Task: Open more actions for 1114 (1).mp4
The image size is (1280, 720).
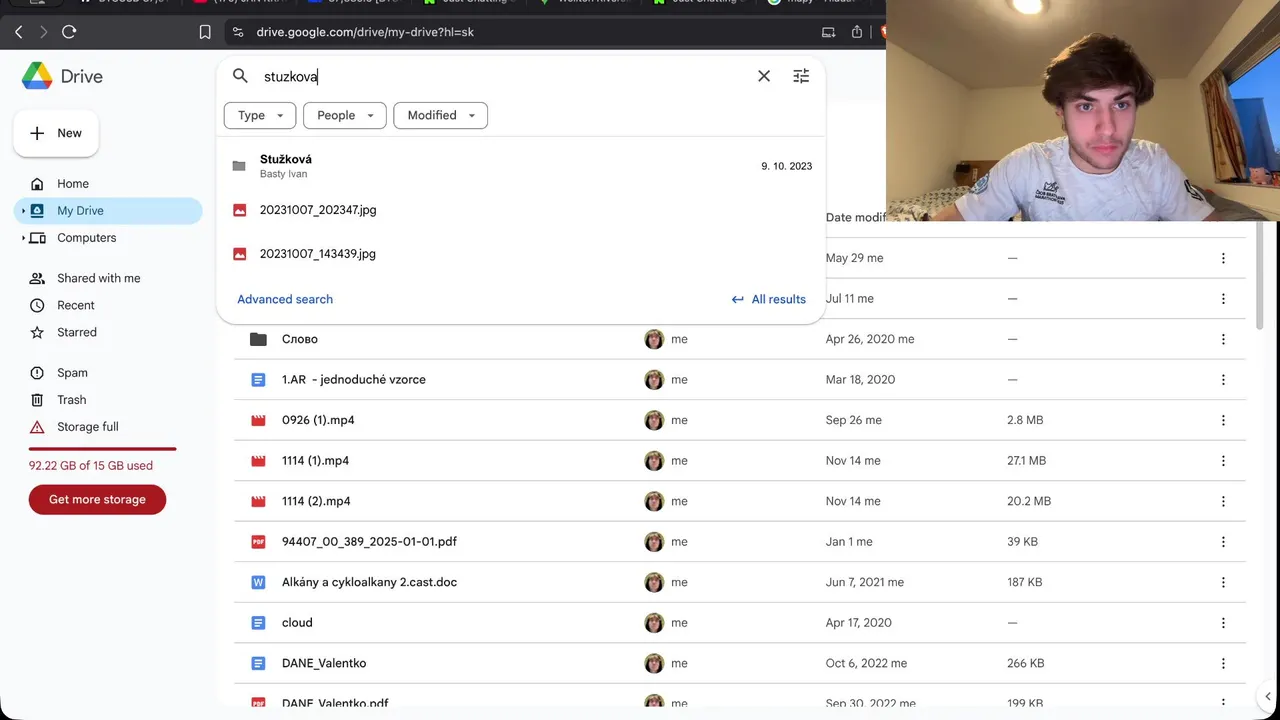Action: (x=1223, y=461)
